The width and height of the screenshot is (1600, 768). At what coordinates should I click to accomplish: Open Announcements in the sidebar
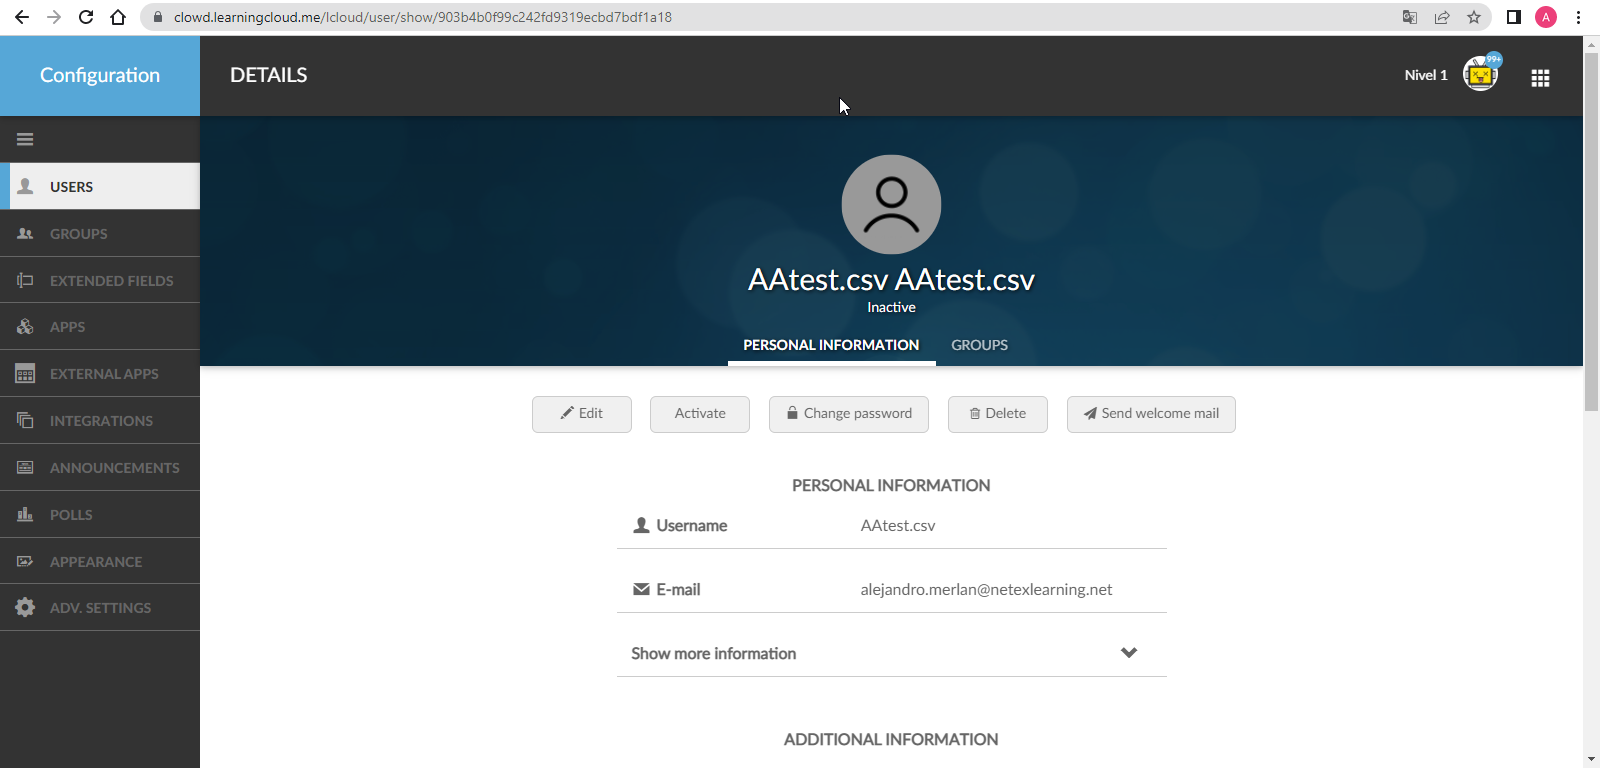[x=100, y=468]
